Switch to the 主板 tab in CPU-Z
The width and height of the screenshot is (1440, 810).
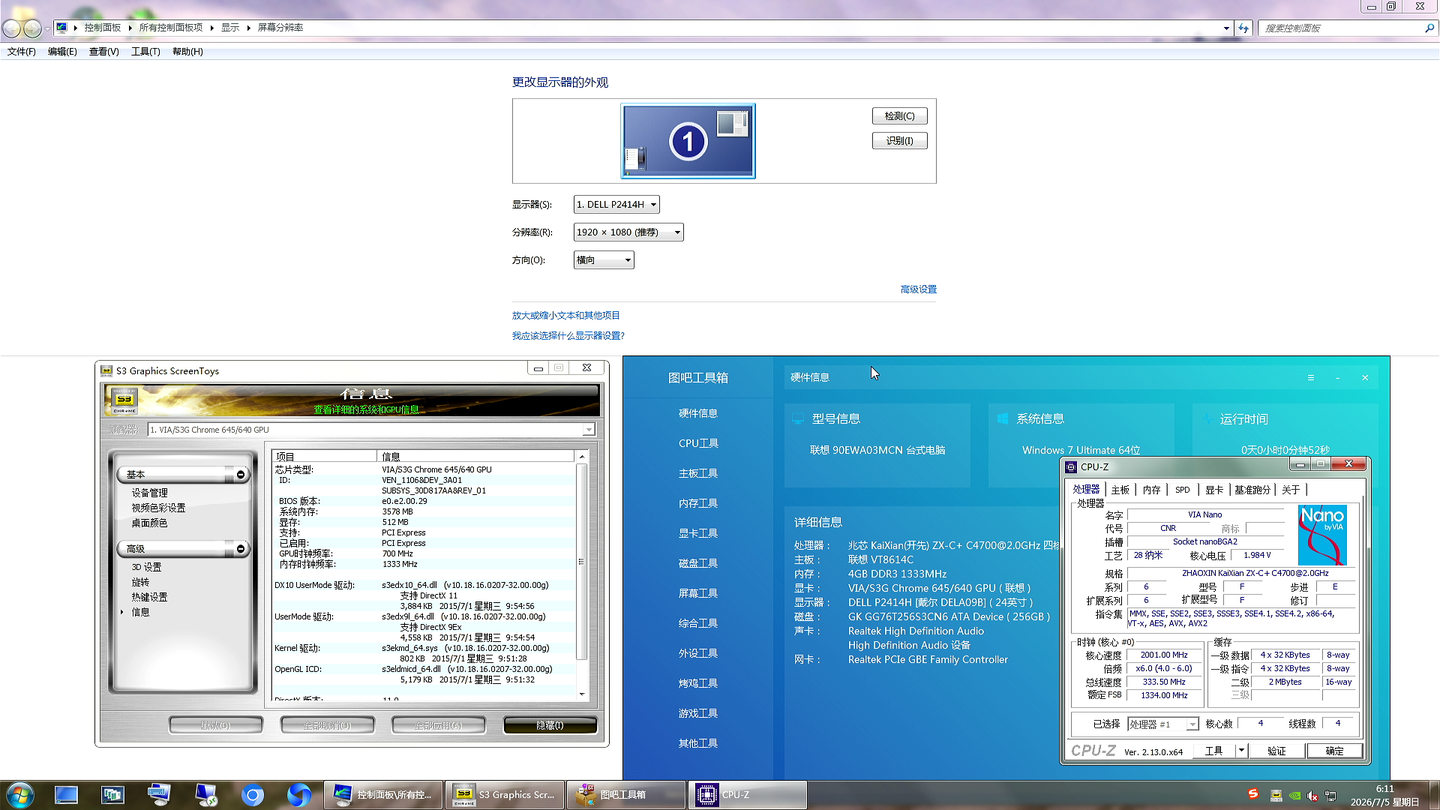1120,490
